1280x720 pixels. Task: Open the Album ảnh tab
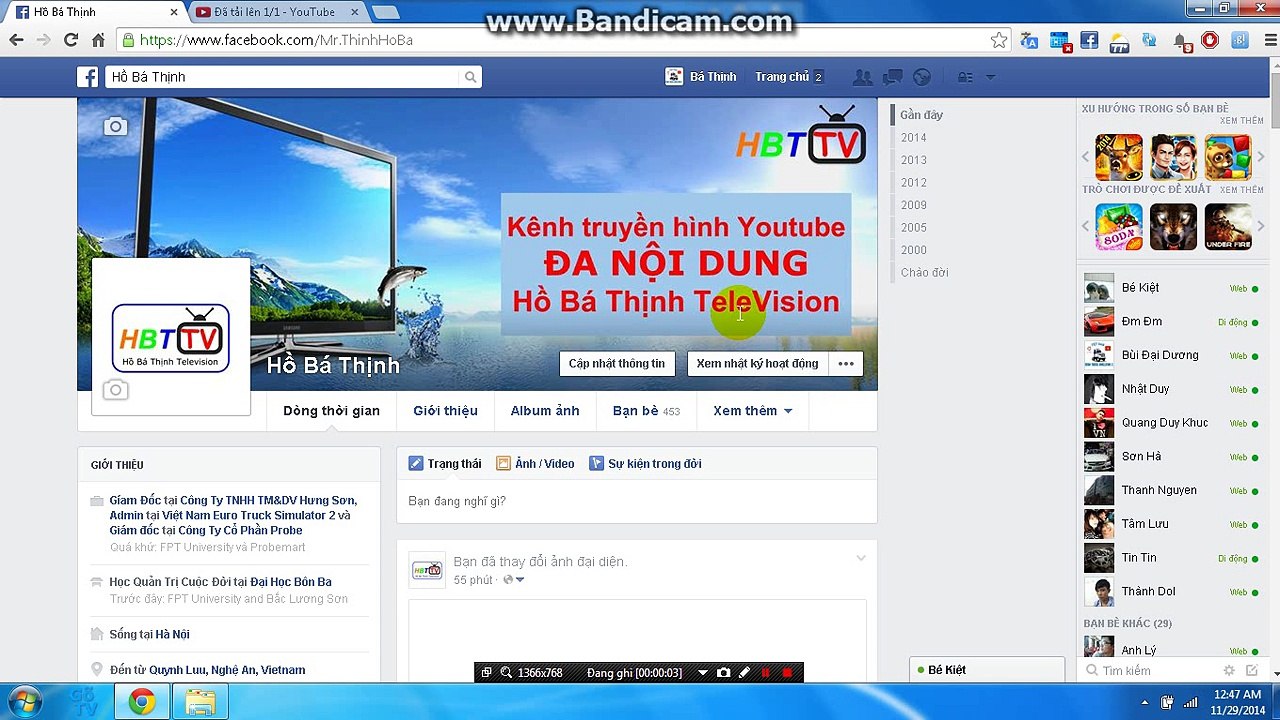click(545, 411)
